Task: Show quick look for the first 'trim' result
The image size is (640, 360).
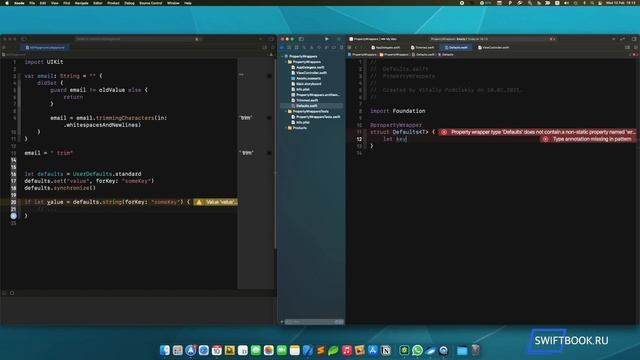Action: pyautogui.click(x=269, y=118)
